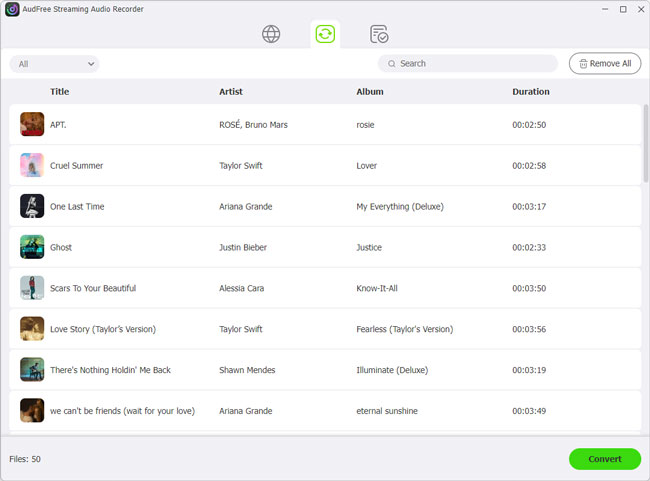Click the Title column header
650x481 pixels.
point(60,92)
